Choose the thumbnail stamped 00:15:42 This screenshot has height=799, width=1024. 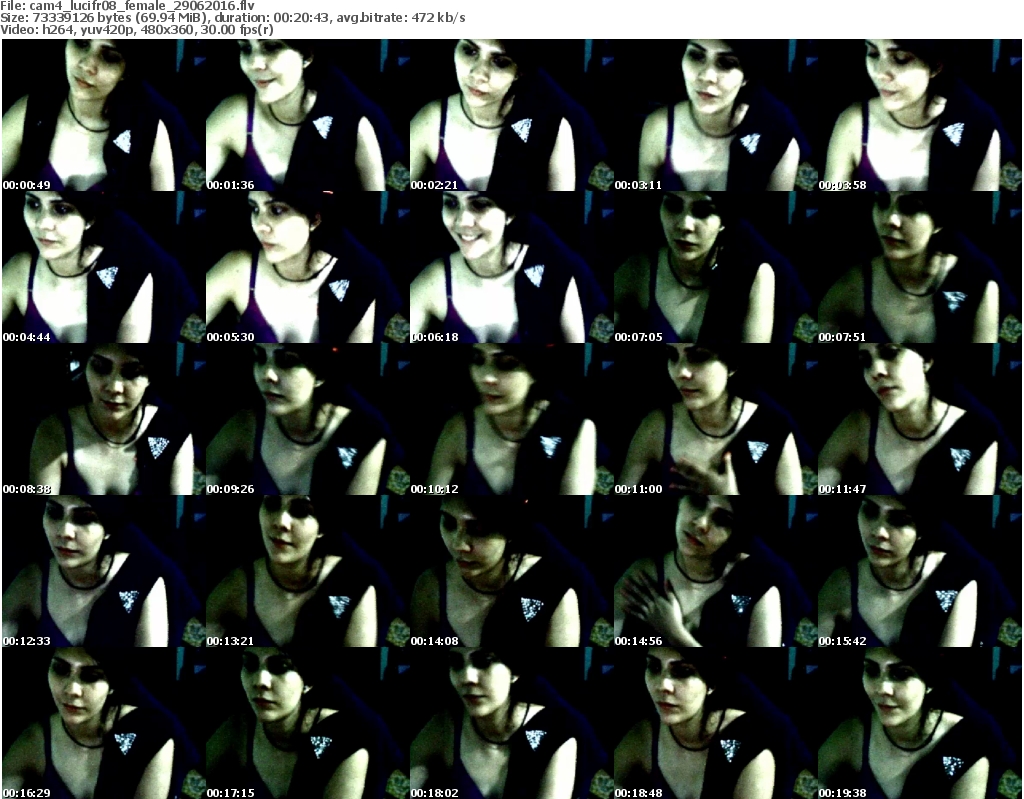(x=919, y=571)
